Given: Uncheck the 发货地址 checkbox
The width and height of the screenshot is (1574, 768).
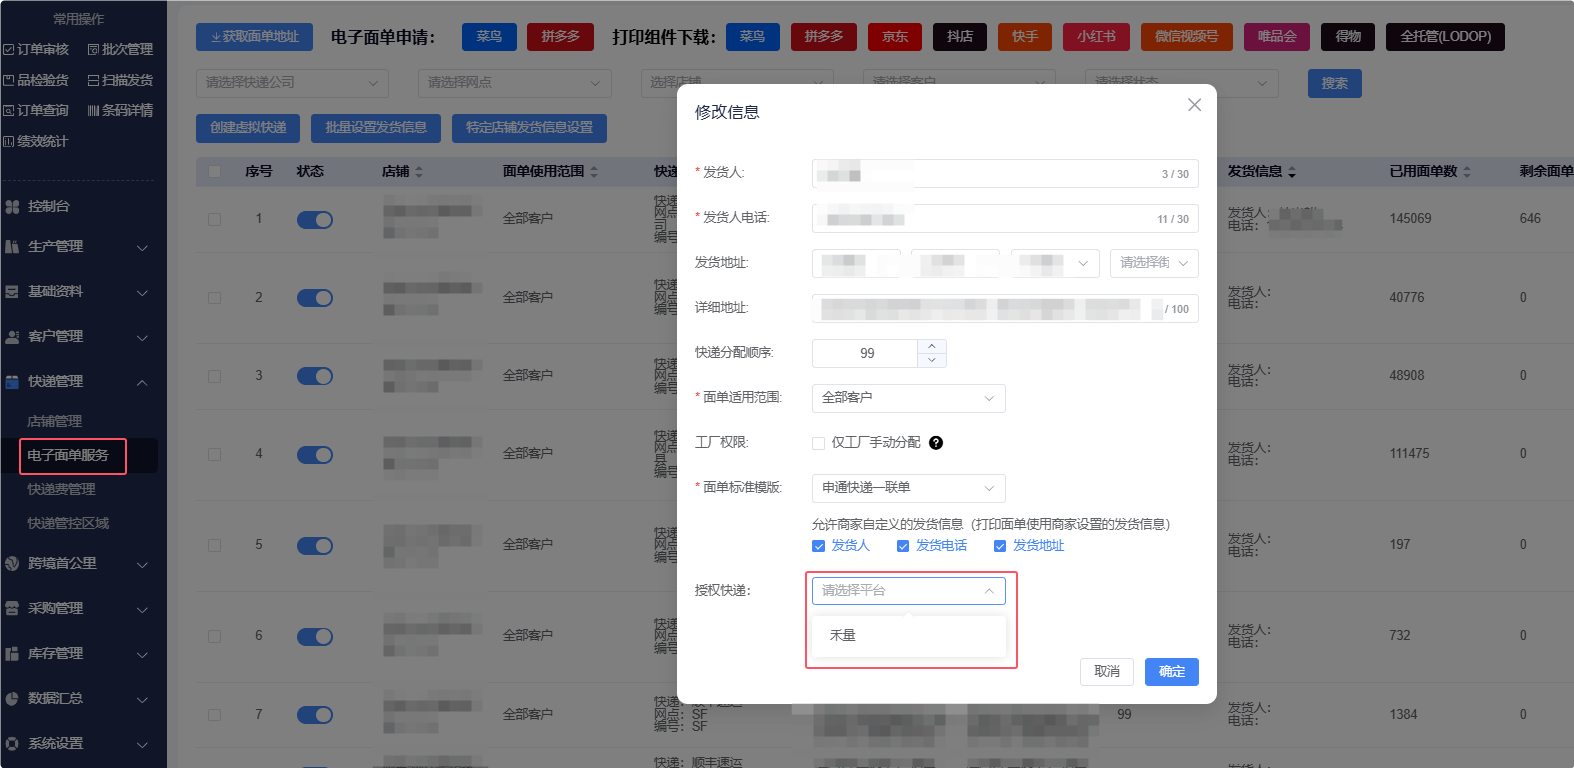Looking at the screenshot, I should [x=1000, y=546].
